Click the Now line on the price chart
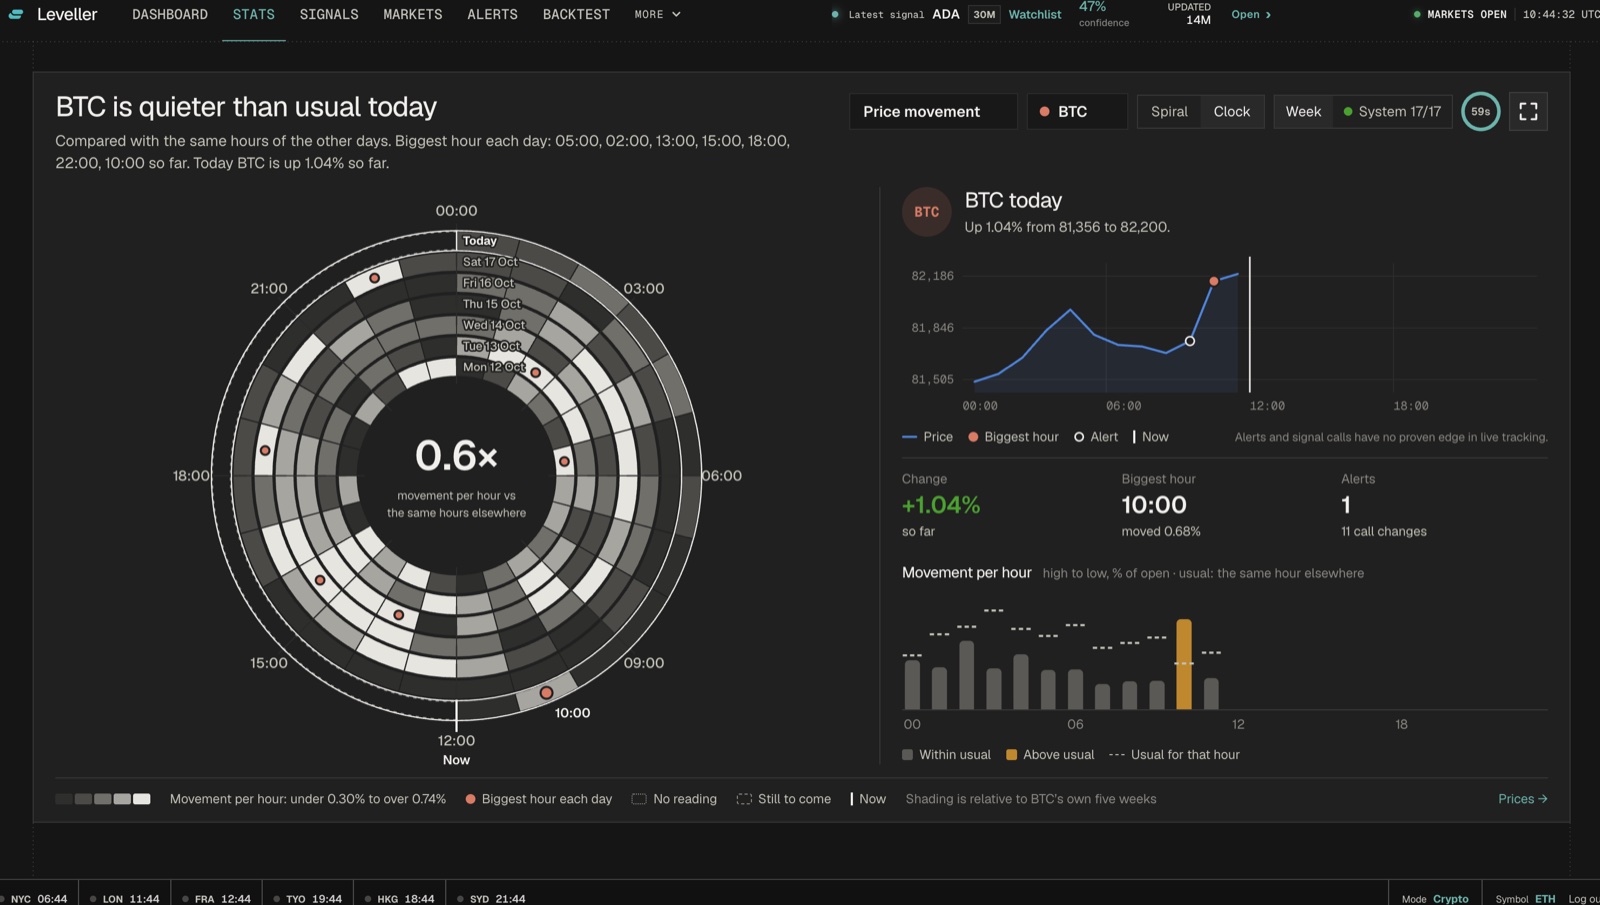 coord(1250,325)
